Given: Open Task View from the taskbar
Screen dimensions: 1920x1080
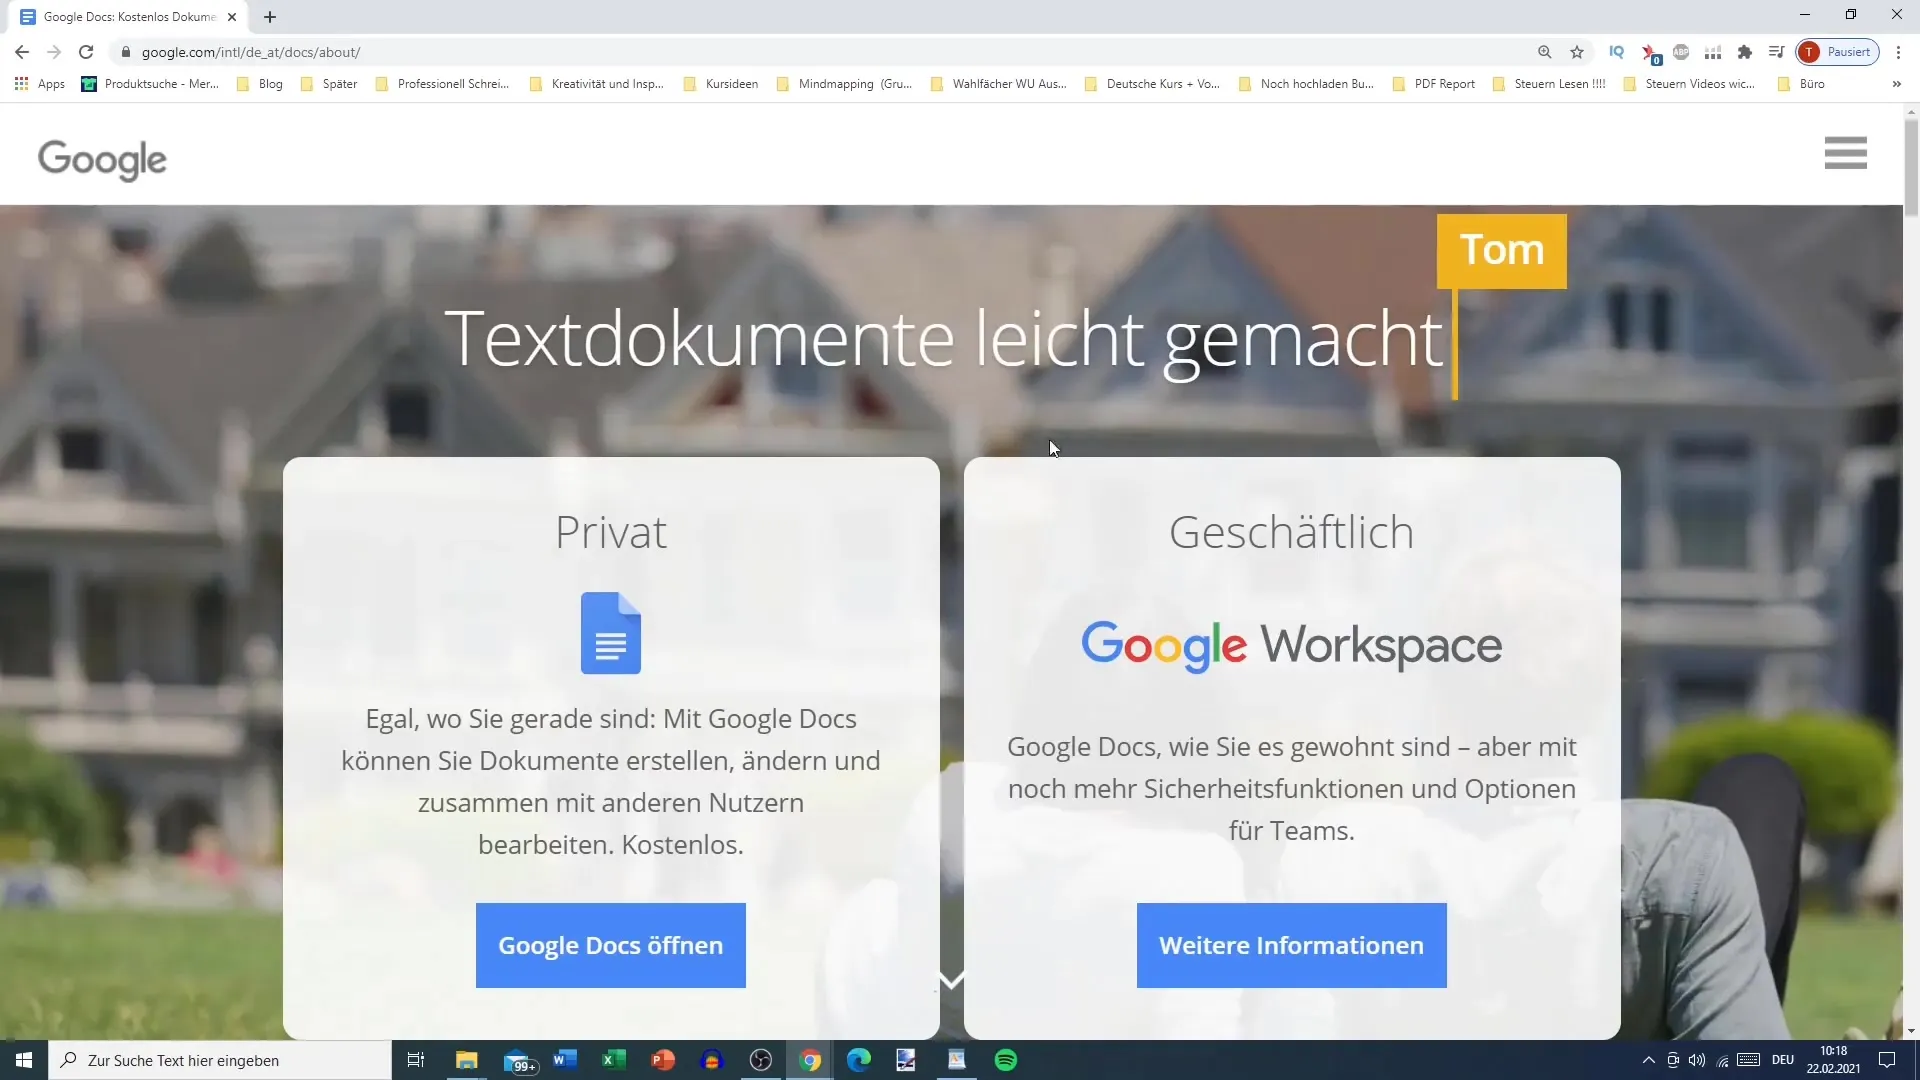Looking at the screenshot, I should coord(416,1060).
